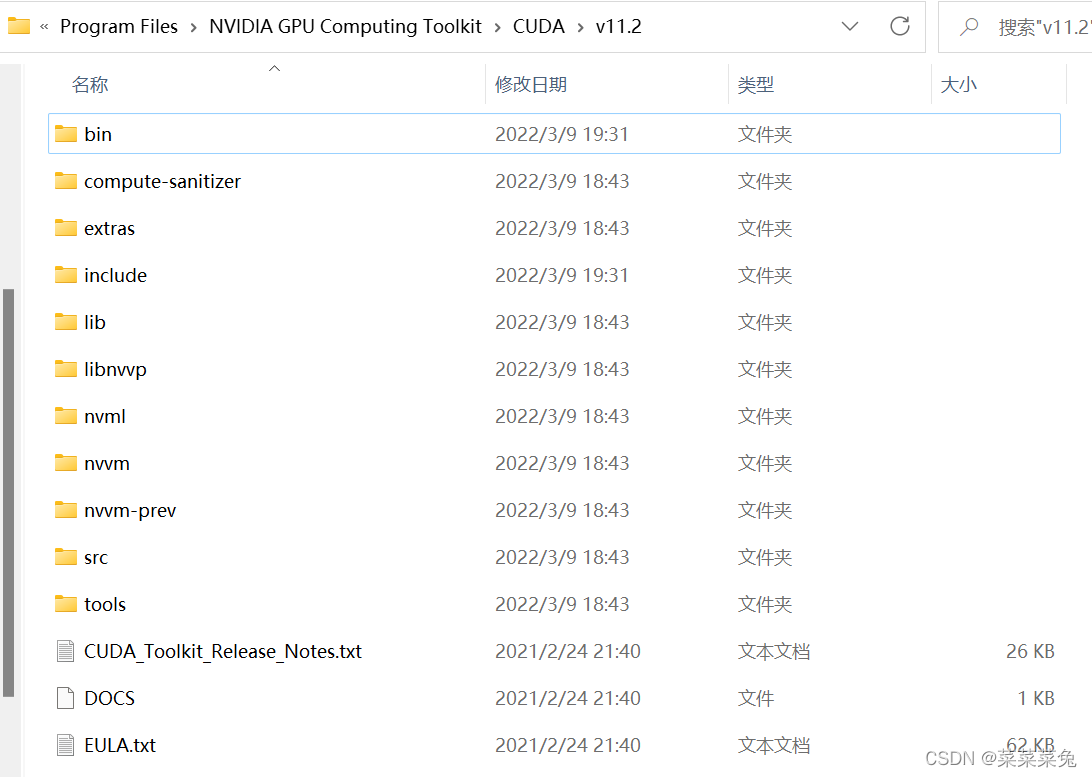Click the DOCS file icon

point(65,698)
